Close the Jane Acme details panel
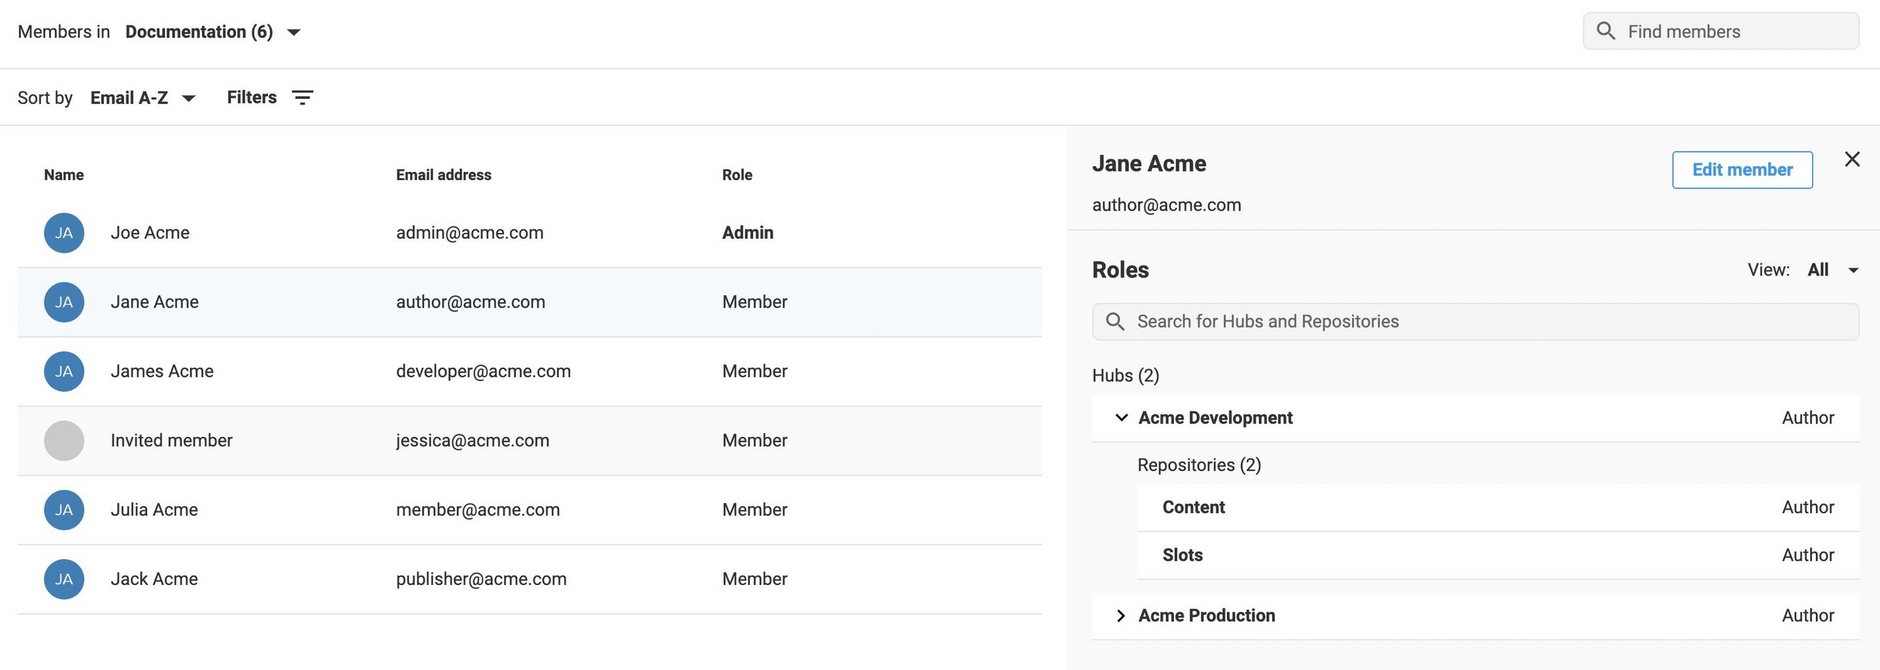Image resolution: width=1880 pixels, height=670 pixels. [1852, 159]
